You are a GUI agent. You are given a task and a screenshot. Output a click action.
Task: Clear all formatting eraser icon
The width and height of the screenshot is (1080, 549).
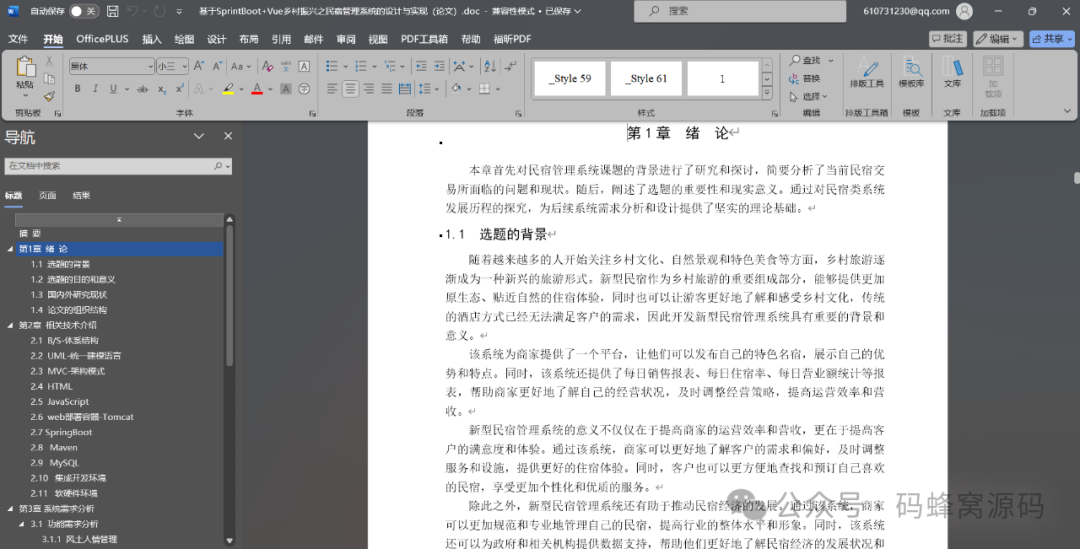267,66
